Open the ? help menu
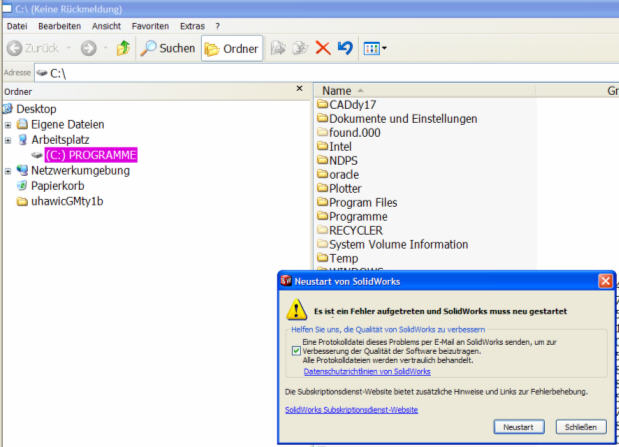 [218, 26]
